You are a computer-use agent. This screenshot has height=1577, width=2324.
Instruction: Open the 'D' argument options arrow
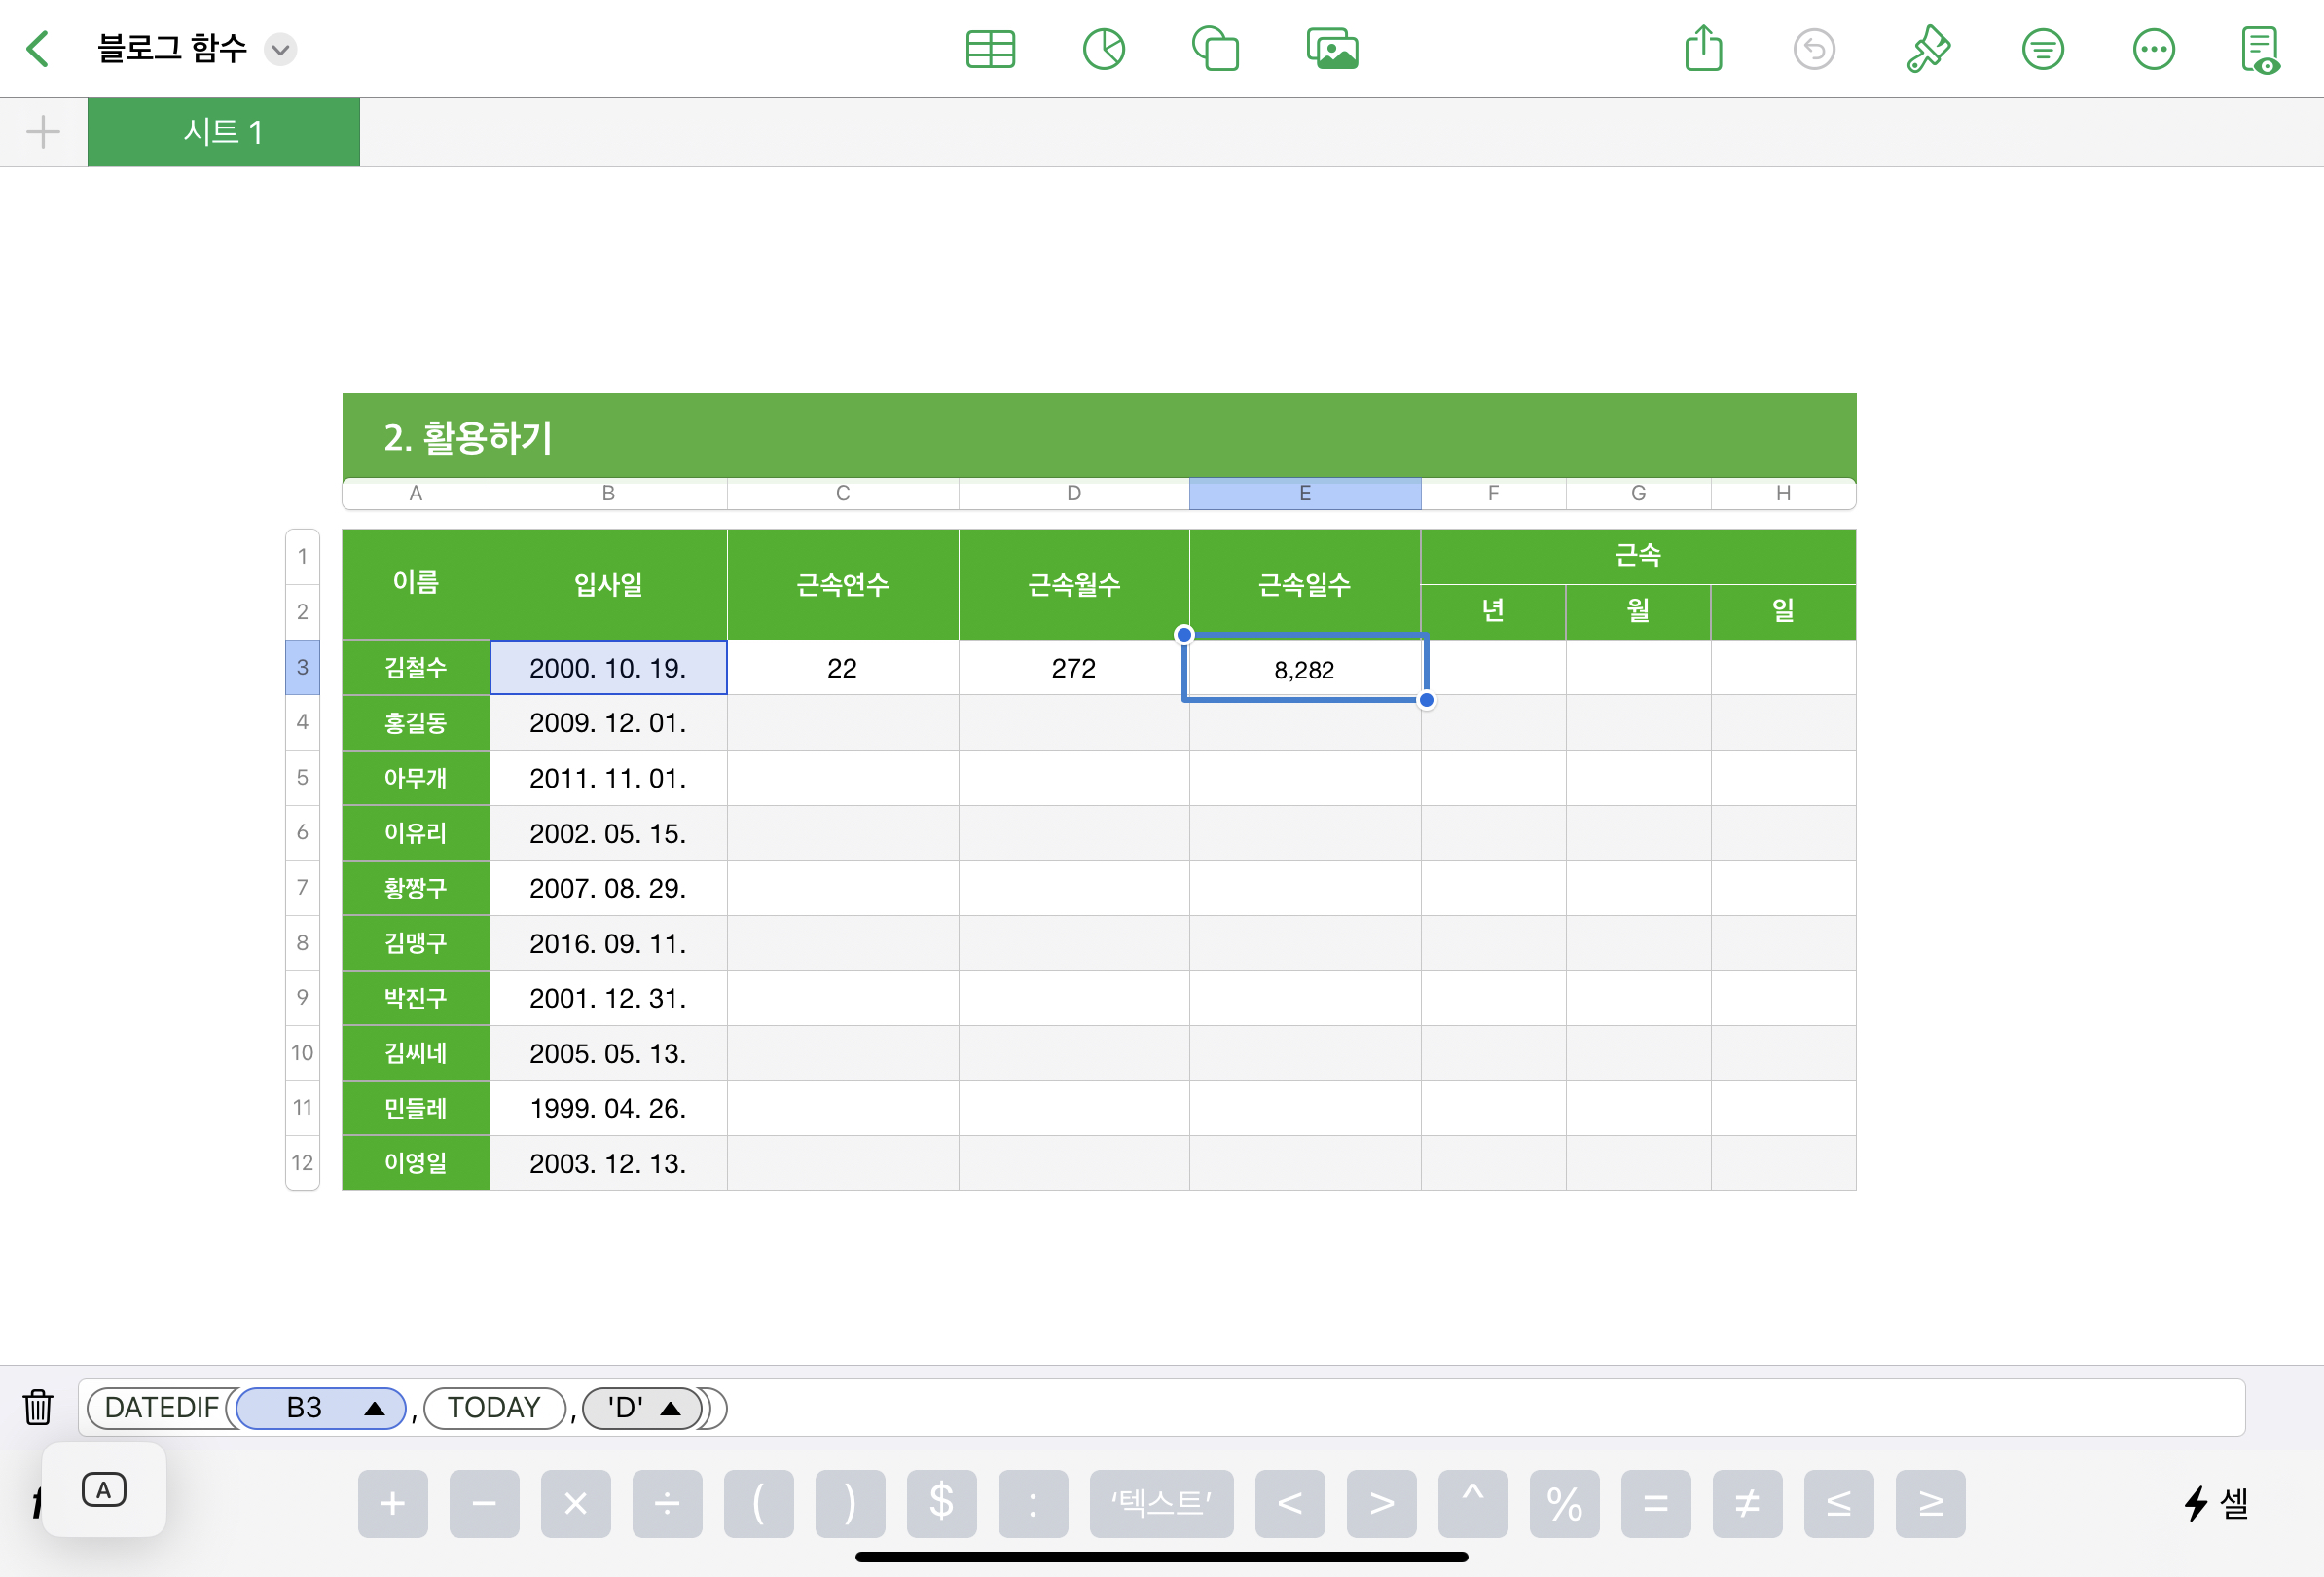point(671,1408)
